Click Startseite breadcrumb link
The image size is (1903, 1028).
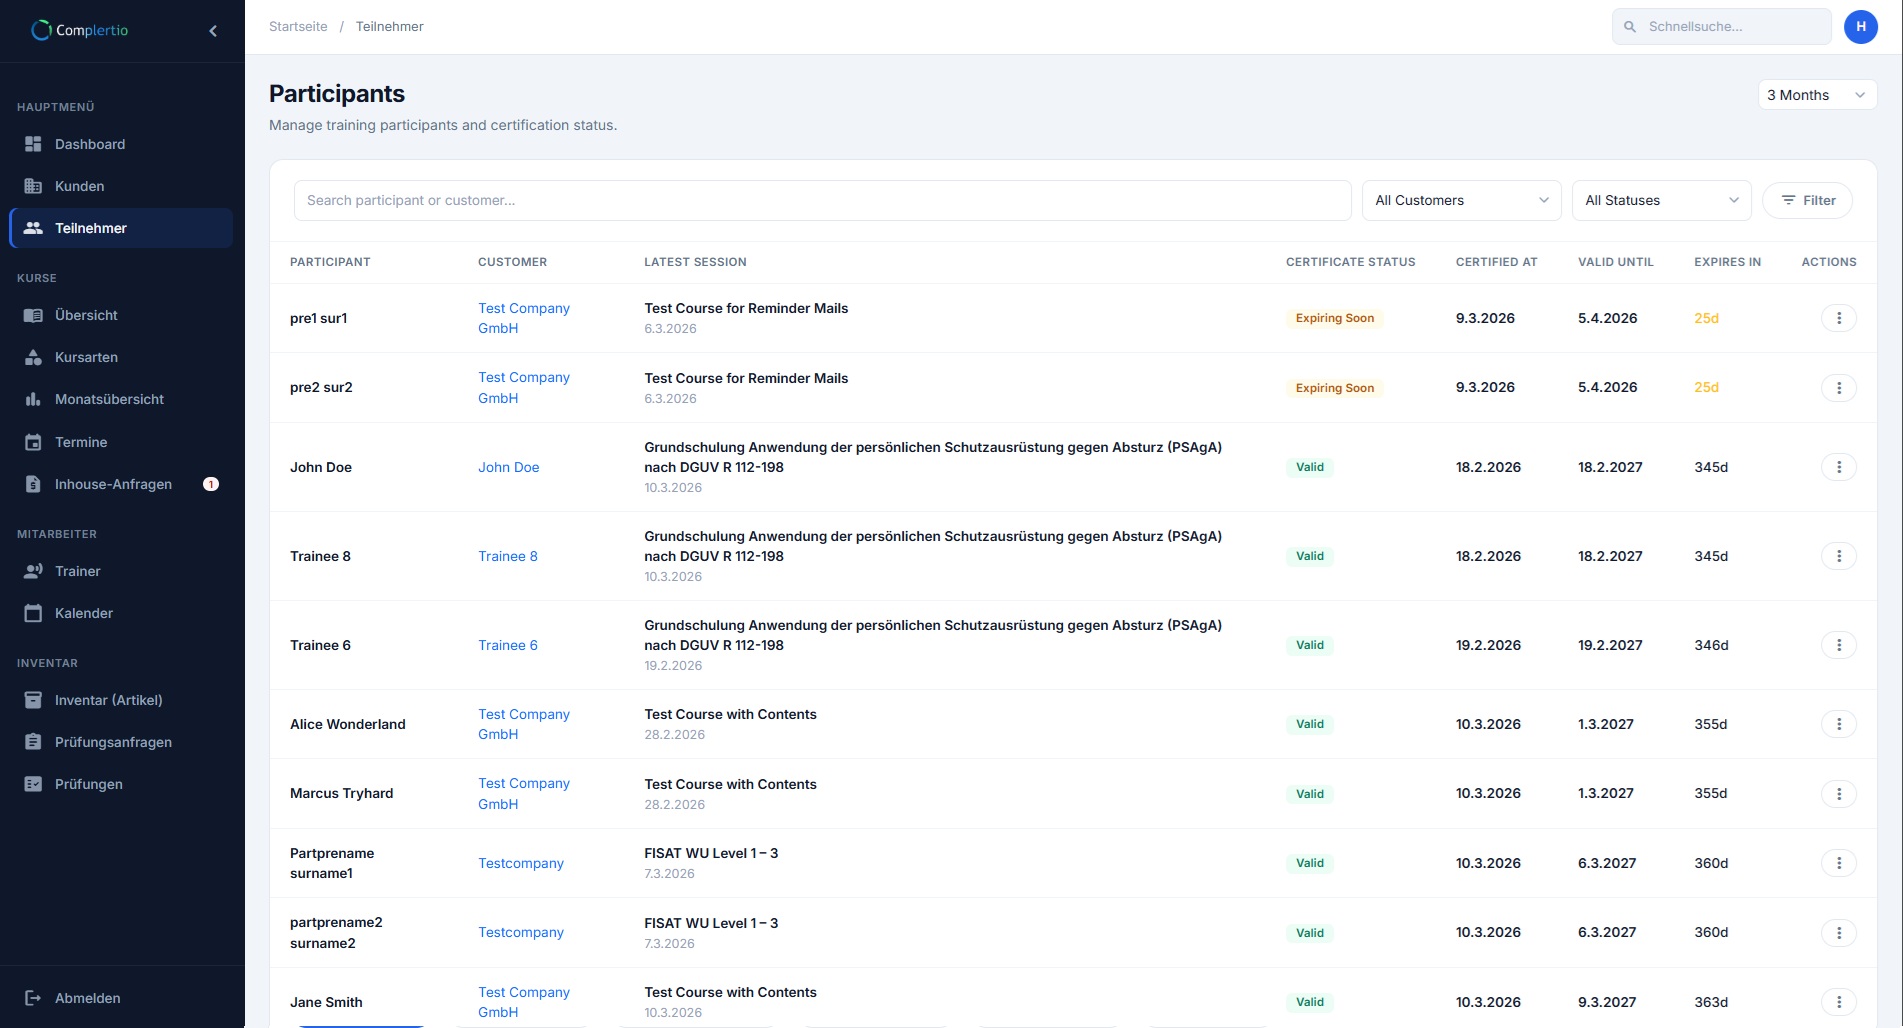click(x=298, y=27)
